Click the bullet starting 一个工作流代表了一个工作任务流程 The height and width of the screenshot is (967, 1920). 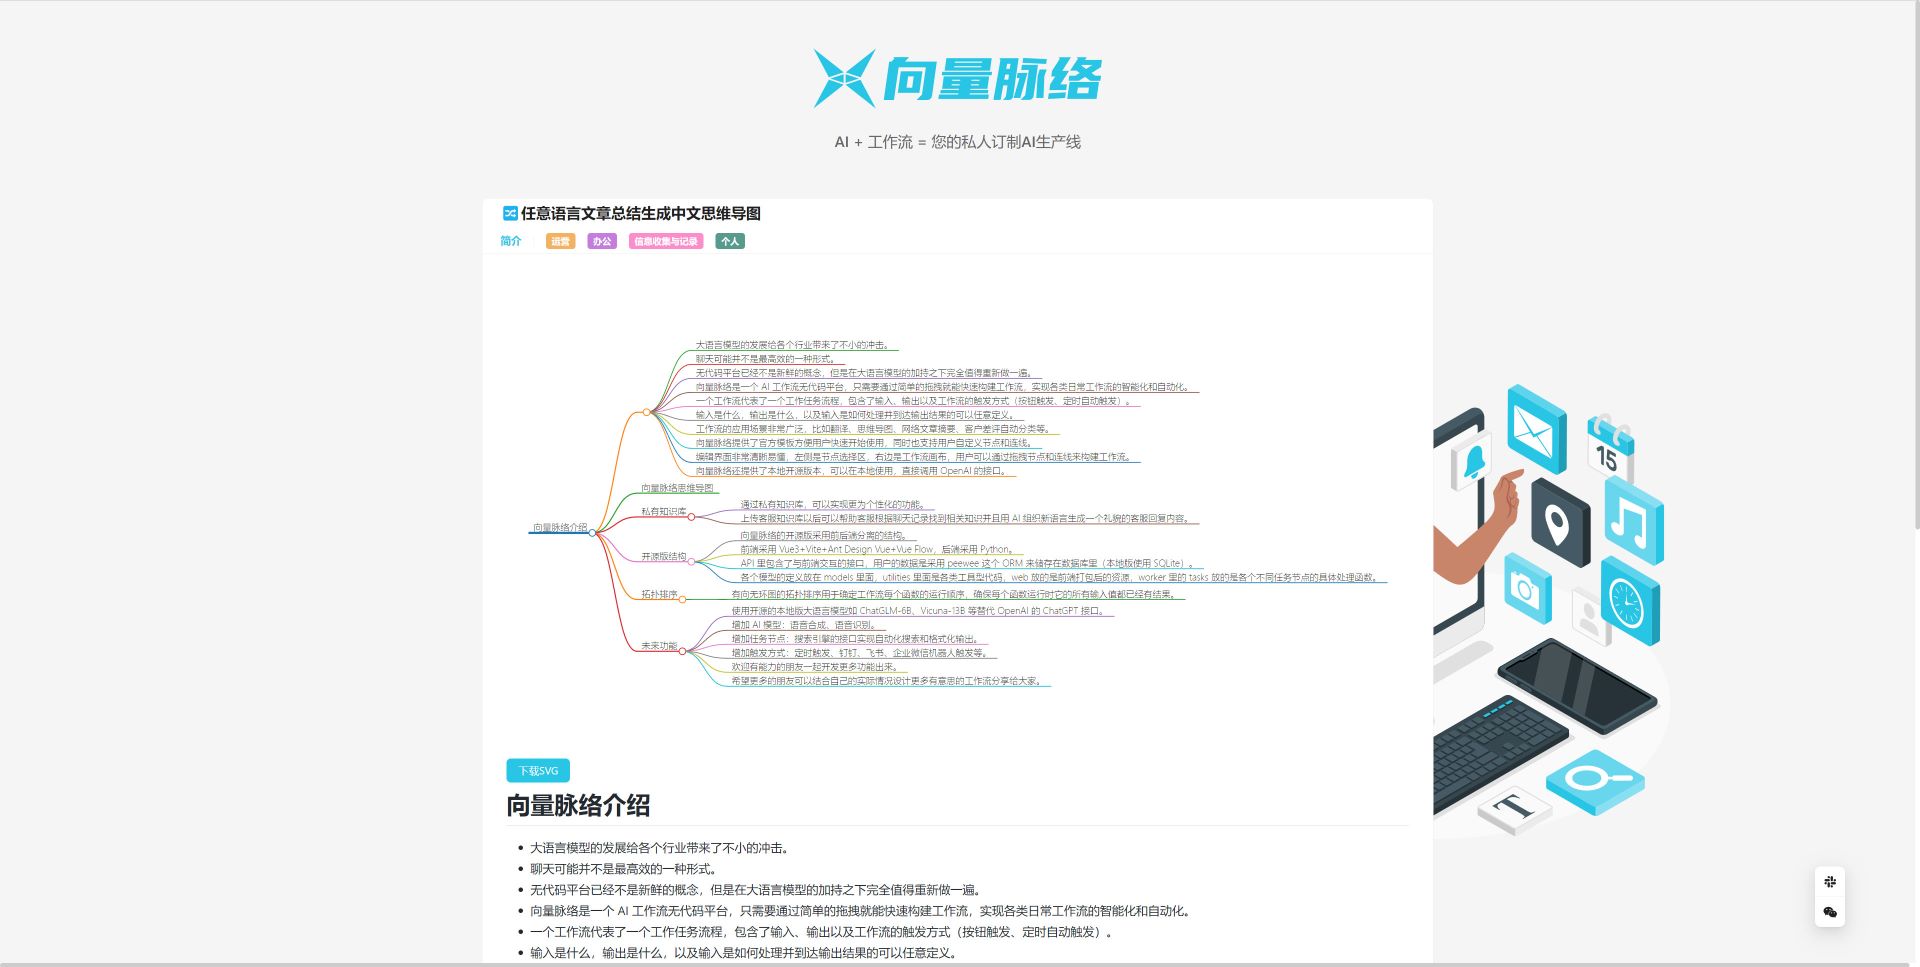pos(823,932)
